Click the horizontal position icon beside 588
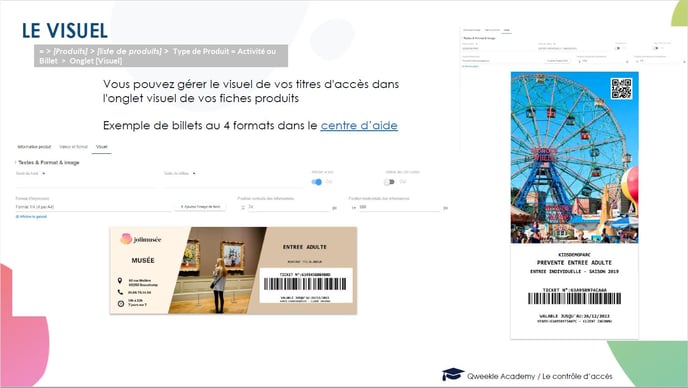The width and height of the screenshot is (688, 388). click(x=354, y=207)
